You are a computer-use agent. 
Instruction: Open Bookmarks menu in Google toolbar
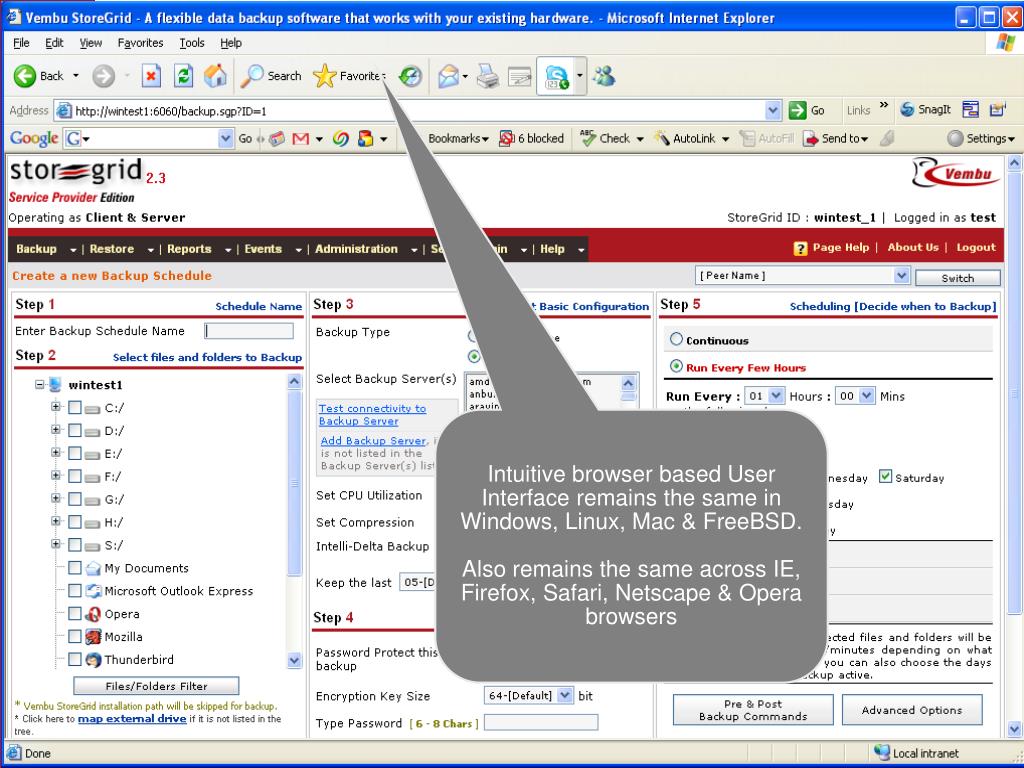click(458, 138)
